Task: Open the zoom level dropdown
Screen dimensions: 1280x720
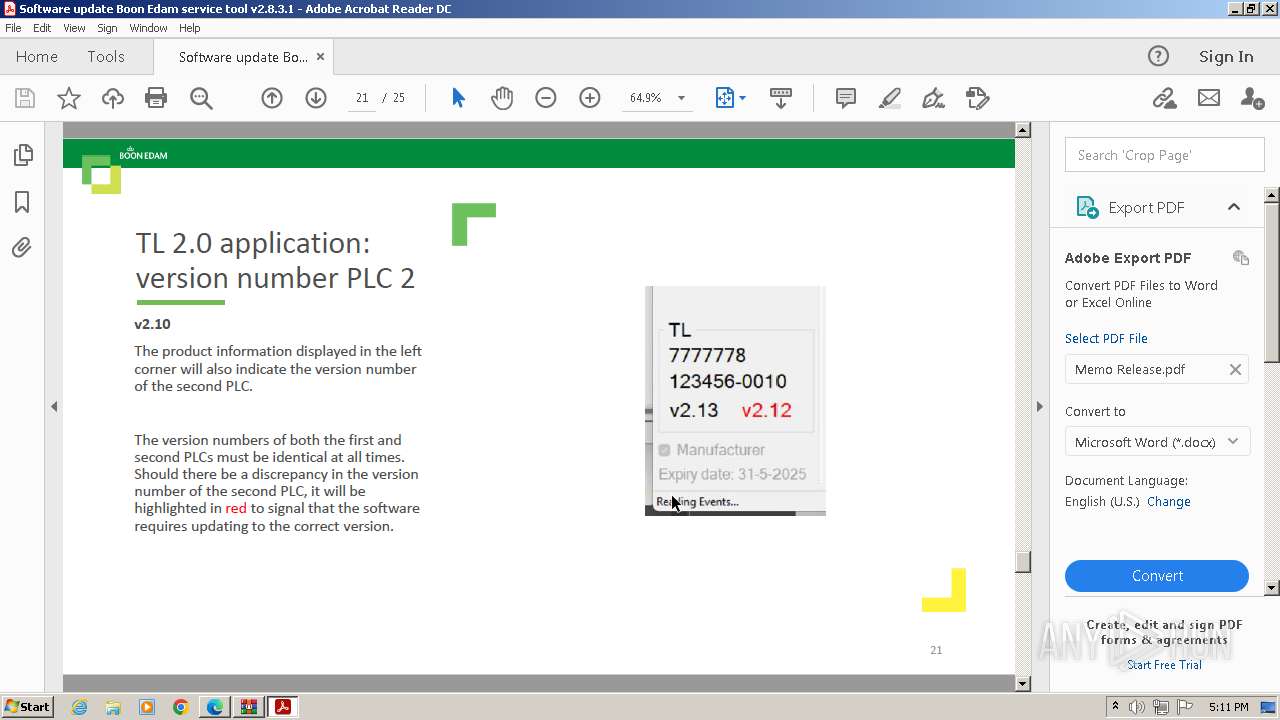Action: pyautogui.click(x=682, y=98)
